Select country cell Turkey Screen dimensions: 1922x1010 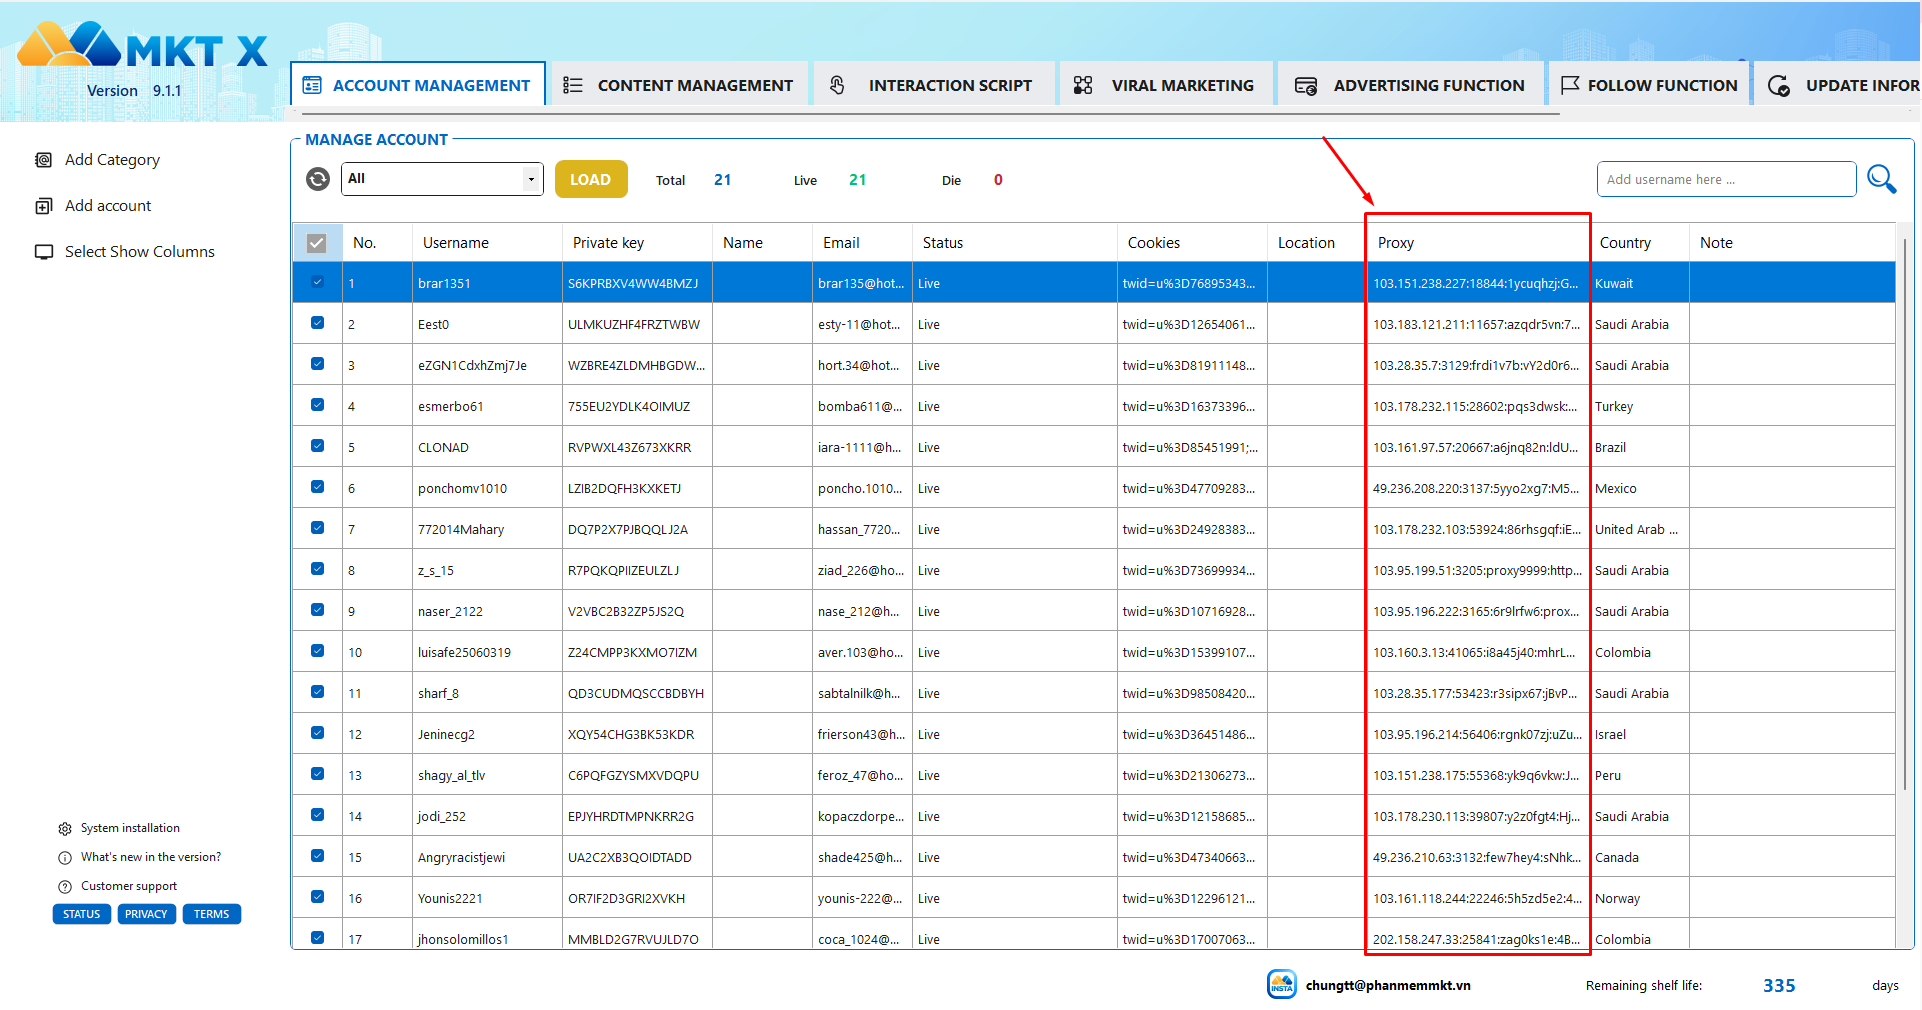click(1639, 406)
